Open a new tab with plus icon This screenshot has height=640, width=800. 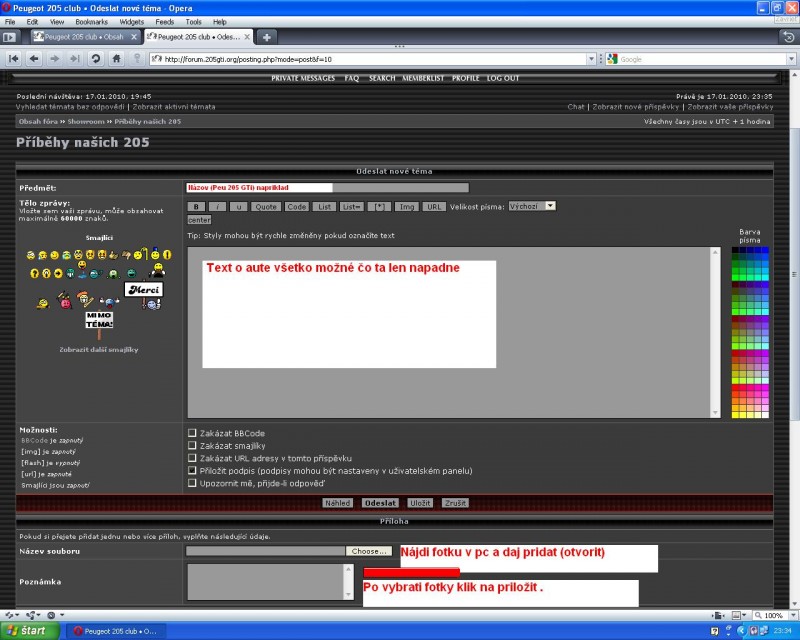click(267, 37)
